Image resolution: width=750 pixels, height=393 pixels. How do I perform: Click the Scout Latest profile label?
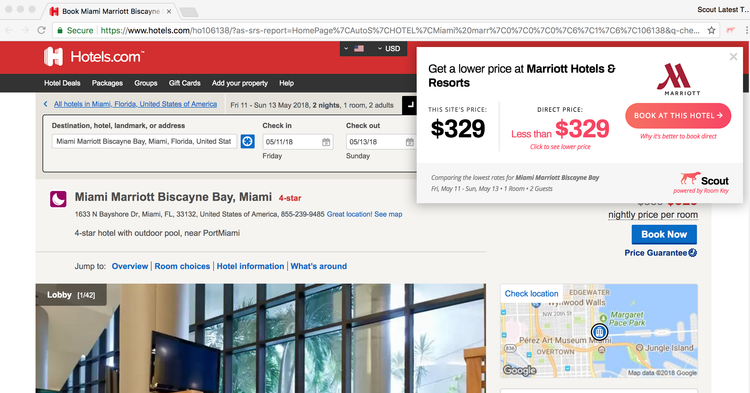[x=723, y=10]
